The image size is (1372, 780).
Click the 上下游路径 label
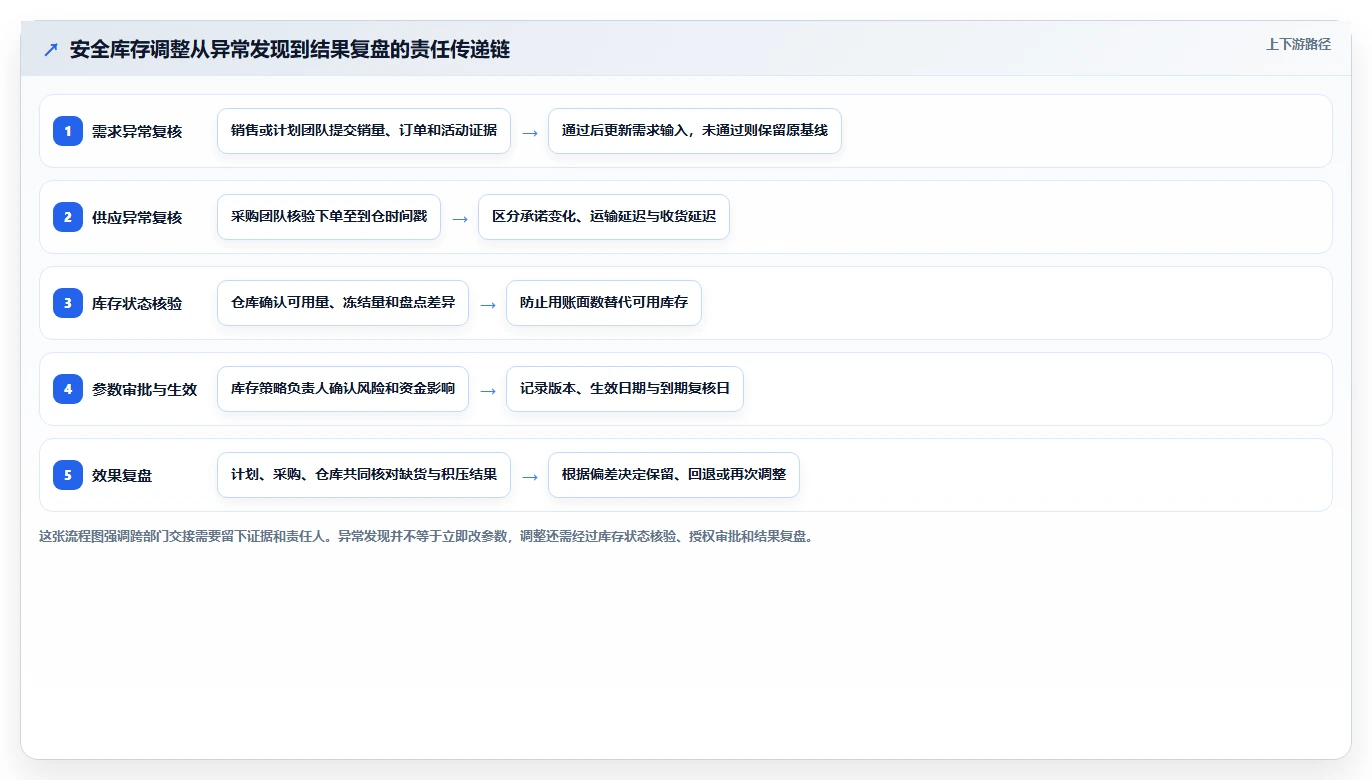[1298, 44]
